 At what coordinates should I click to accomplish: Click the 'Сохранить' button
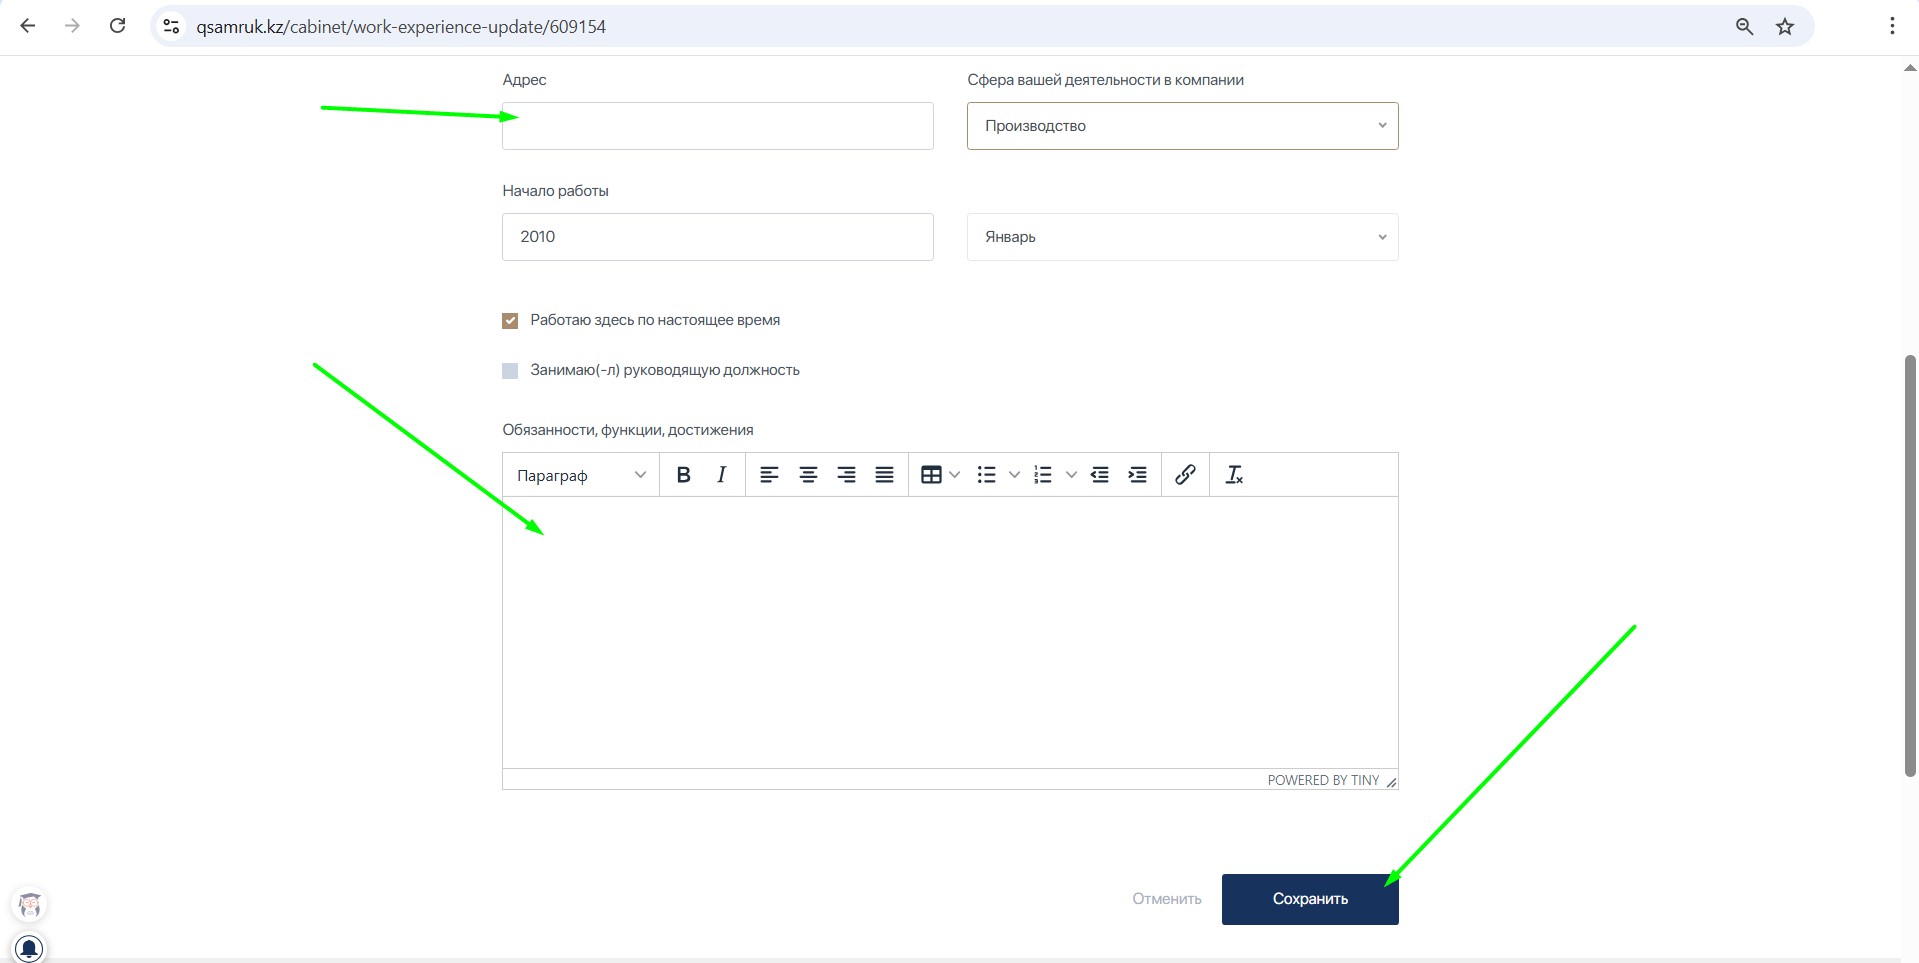pos(1309,899)
